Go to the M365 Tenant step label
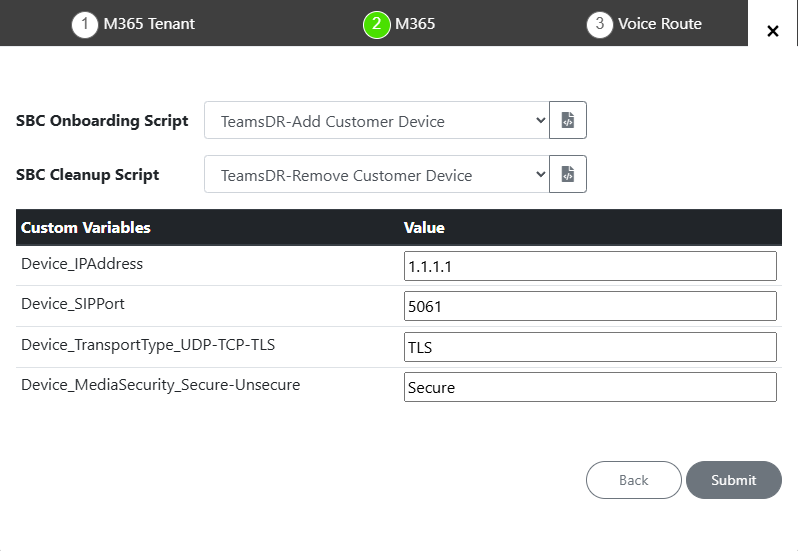The height and width of the screenshot is (551, 798). point(149,24)
